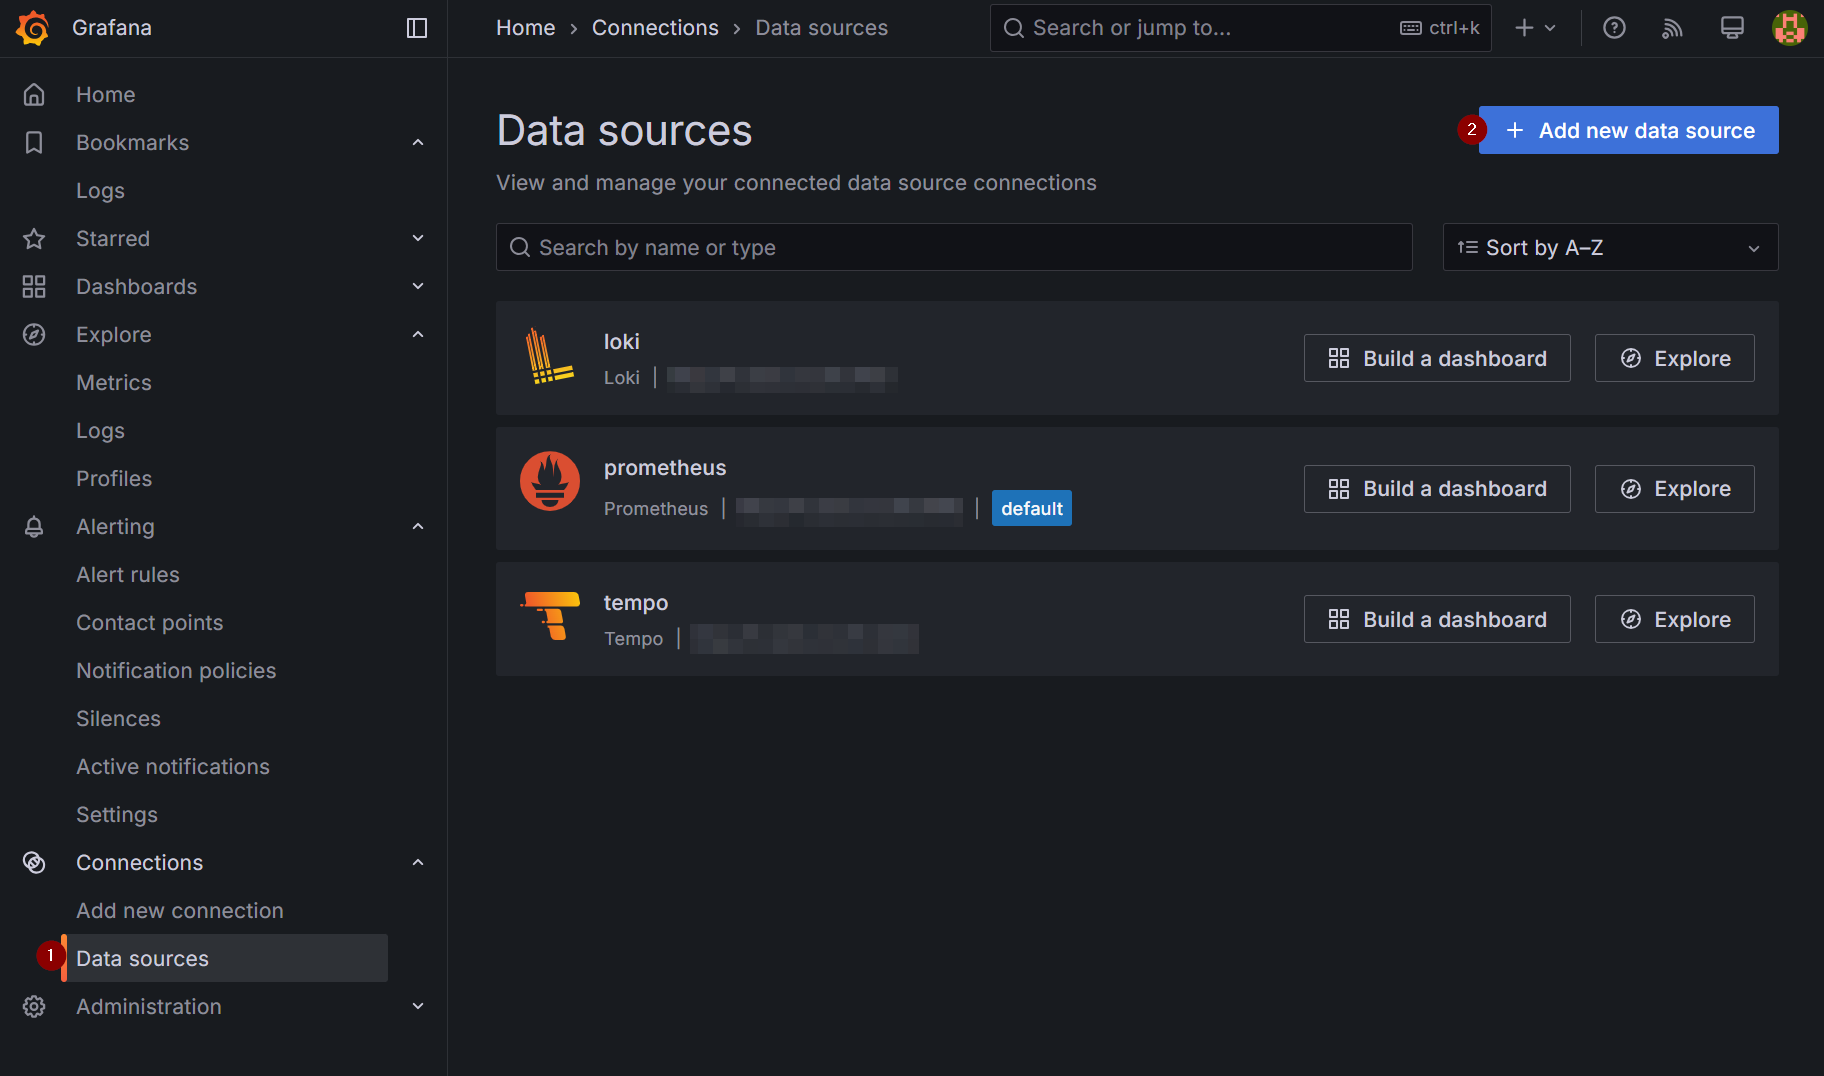Collapse the Bookmarks section chevron
This screenshot has width=1824, height=1076.
[x=418, y=142]
